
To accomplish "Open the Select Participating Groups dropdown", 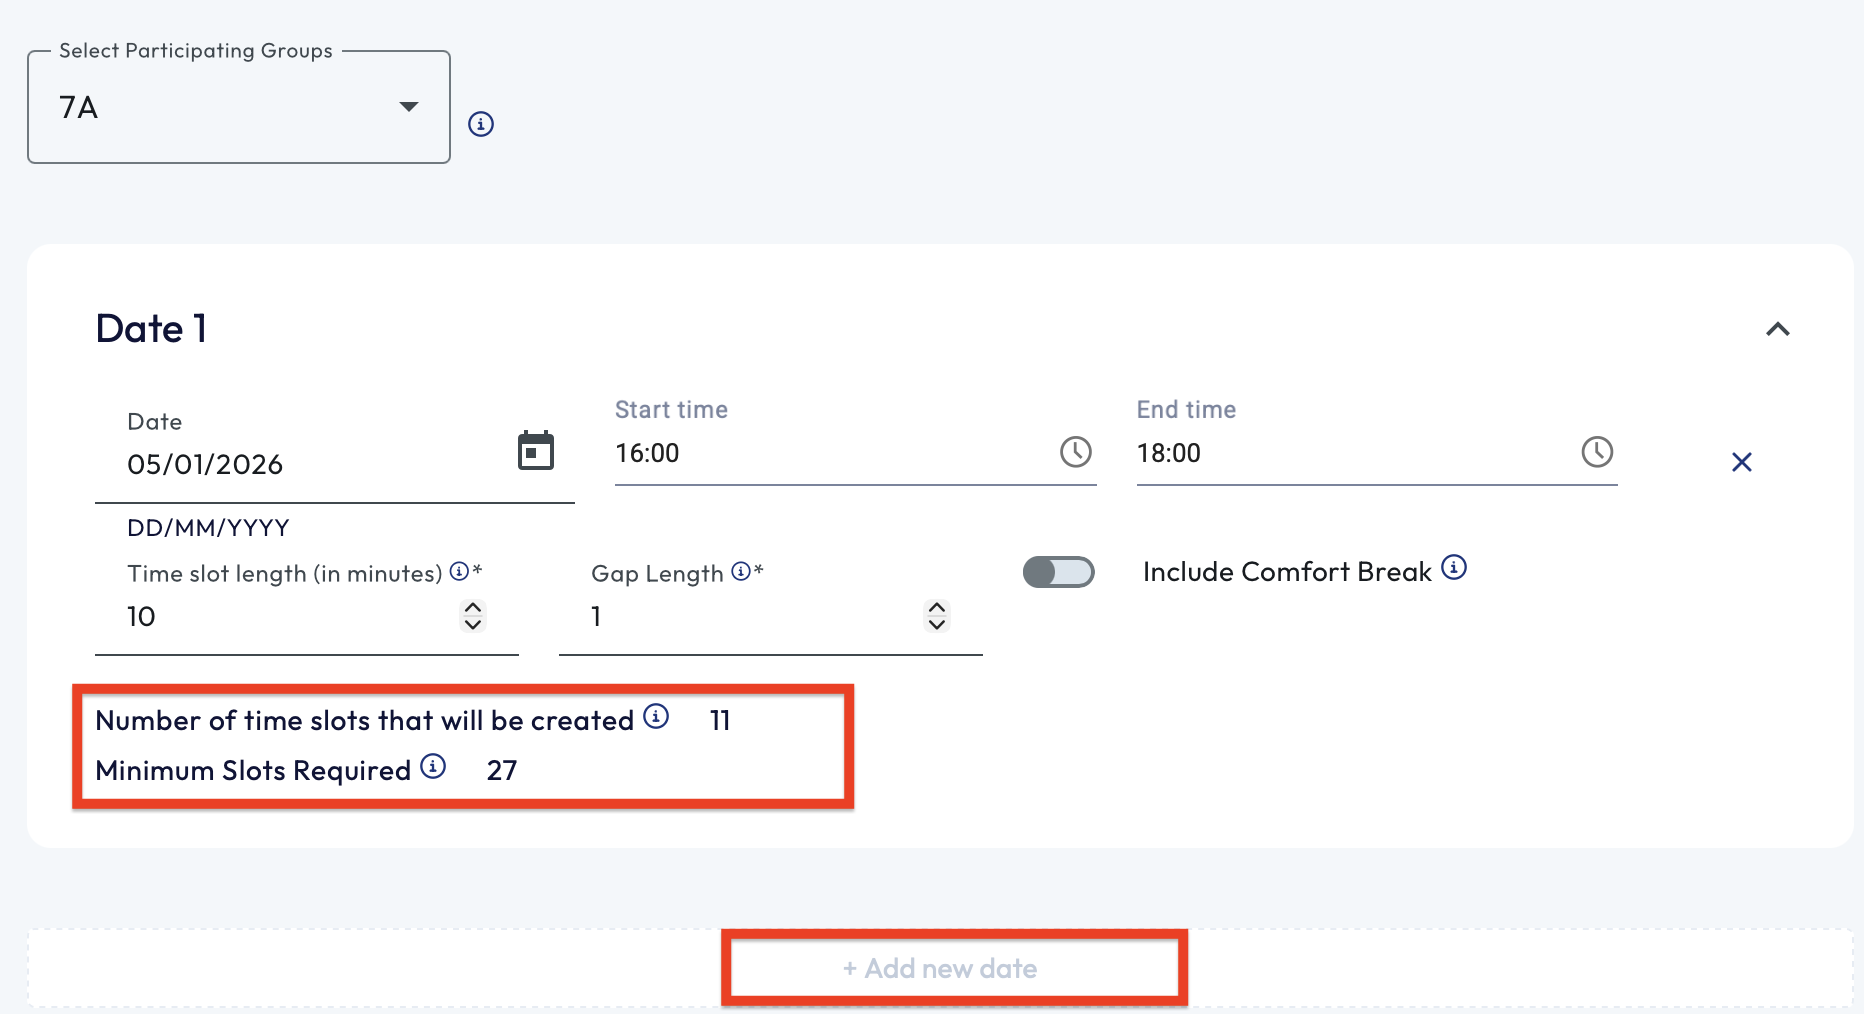I will coord(238,107).
